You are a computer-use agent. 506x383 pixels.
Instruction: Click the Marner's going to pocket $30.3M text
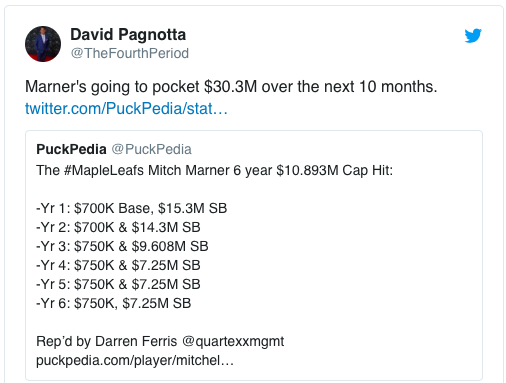(x=141, y=87)
